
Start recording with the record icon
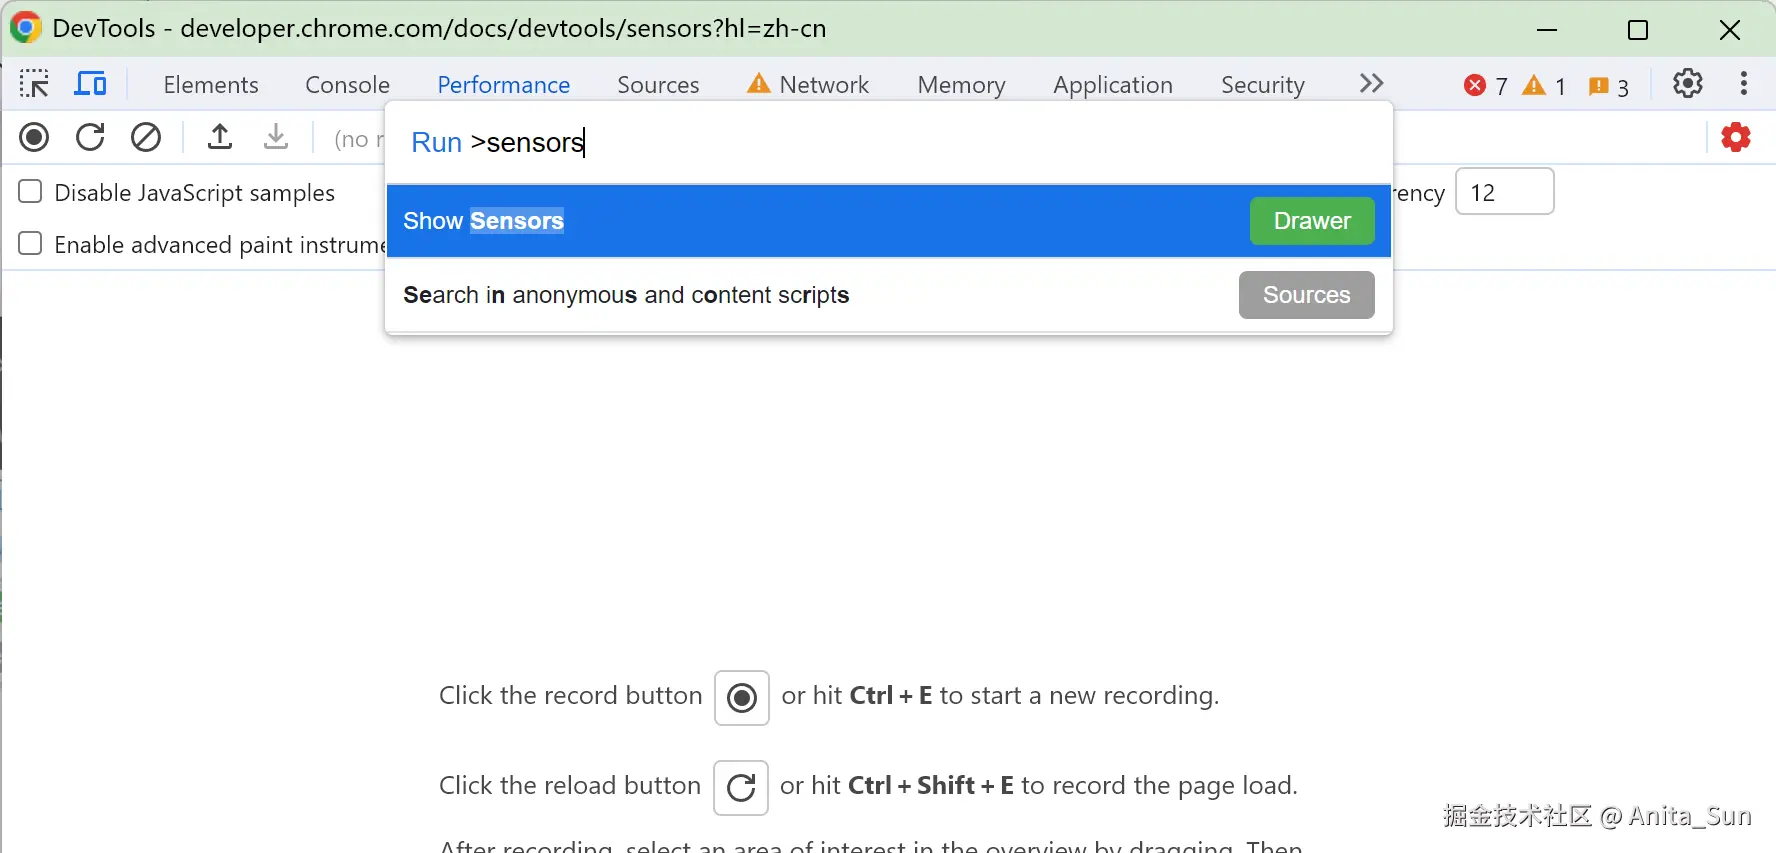click(34, 137)
